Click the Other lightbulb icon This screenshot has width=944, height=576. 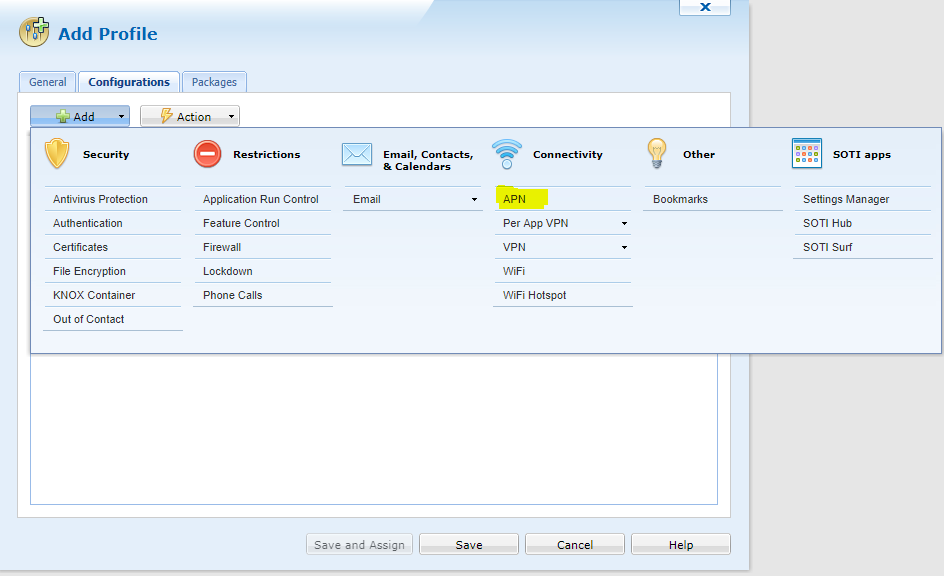pyautogui.click(x=657, y=153)
